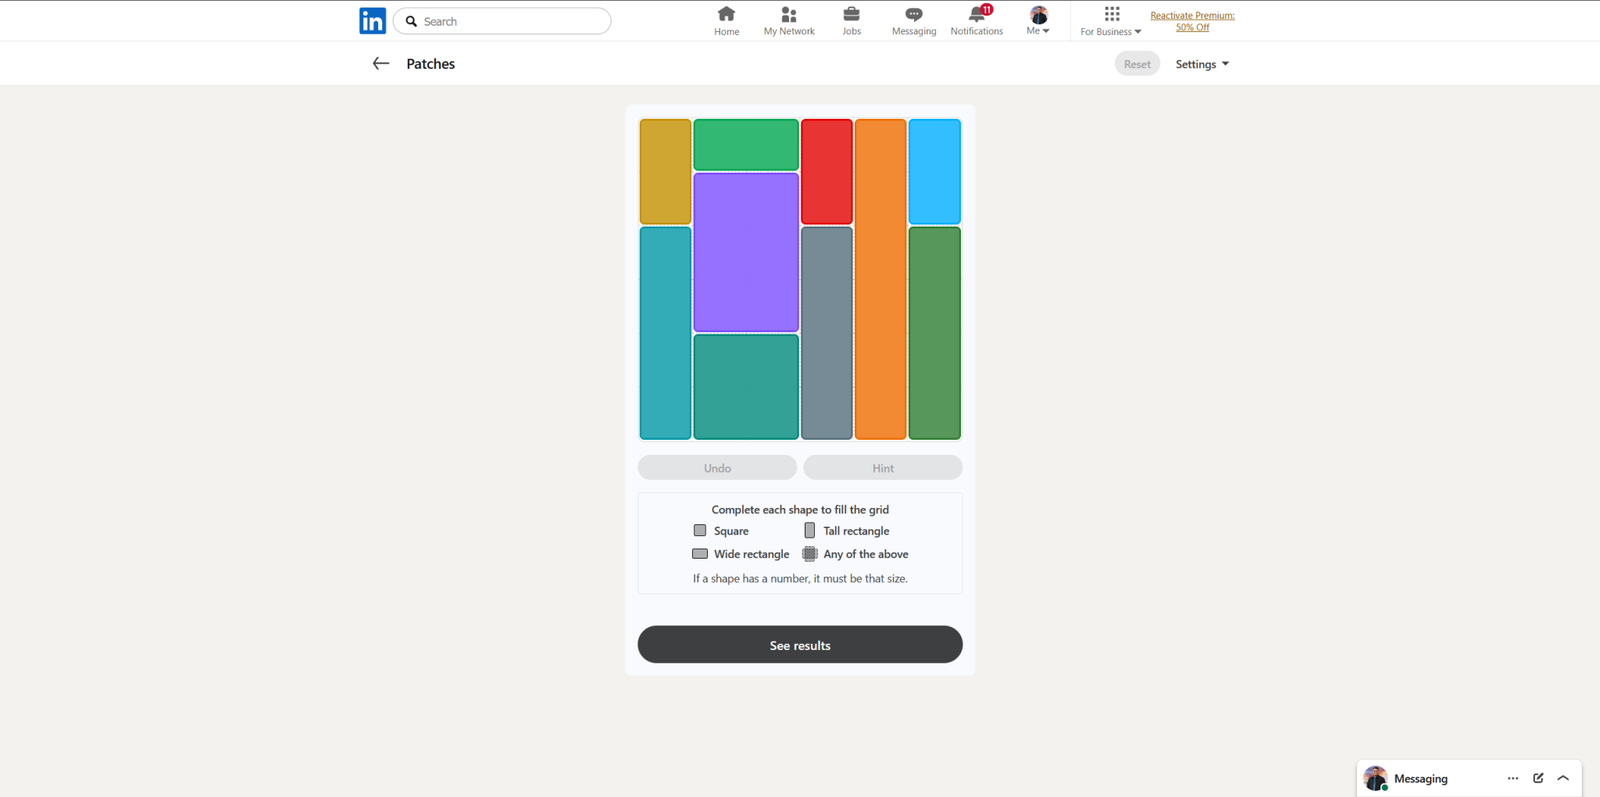This screenshot has width=1600, height=797.
Task: Open Messaging bar more options ellipsis
Action: coord(1512,778)
